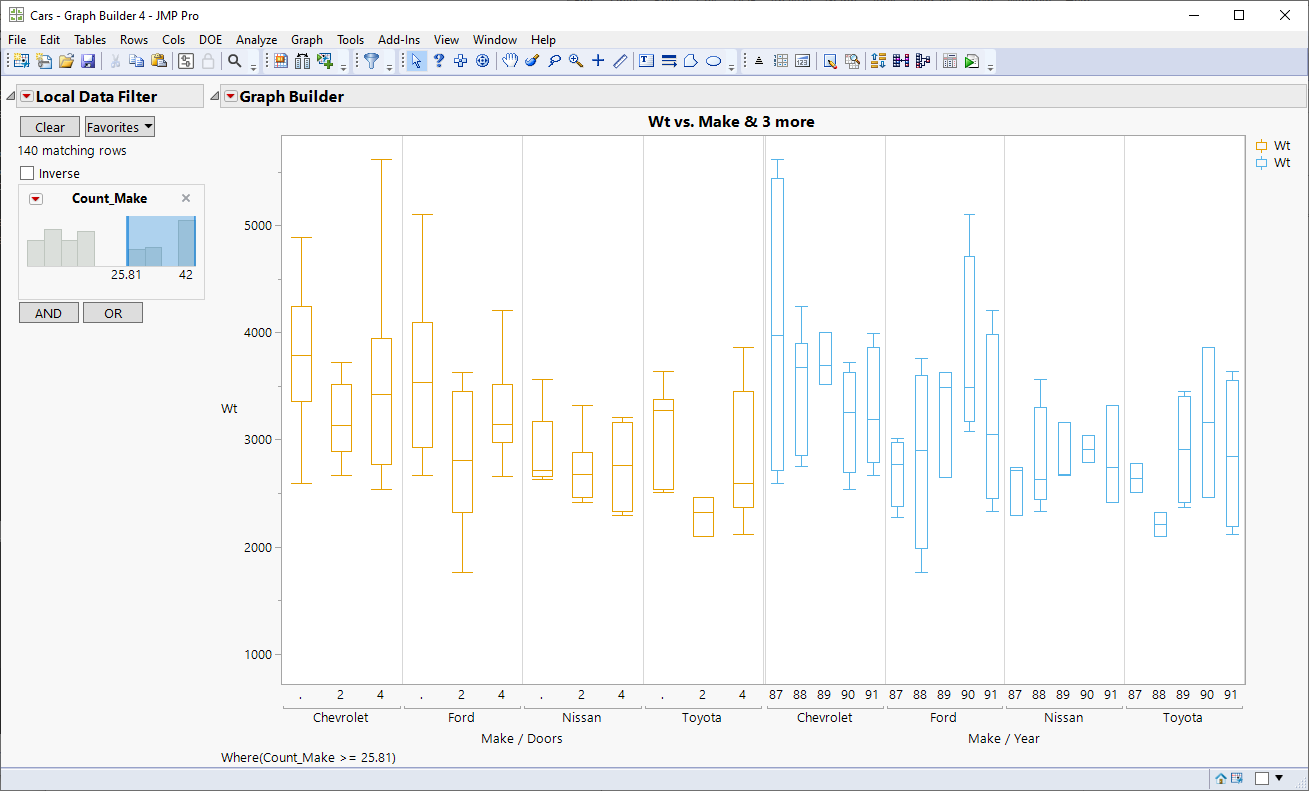This screenshot has height=791, width=1309.
Task: Click the magnifier zoom tool
Action: pyautogui.click(x=575, y=61)
